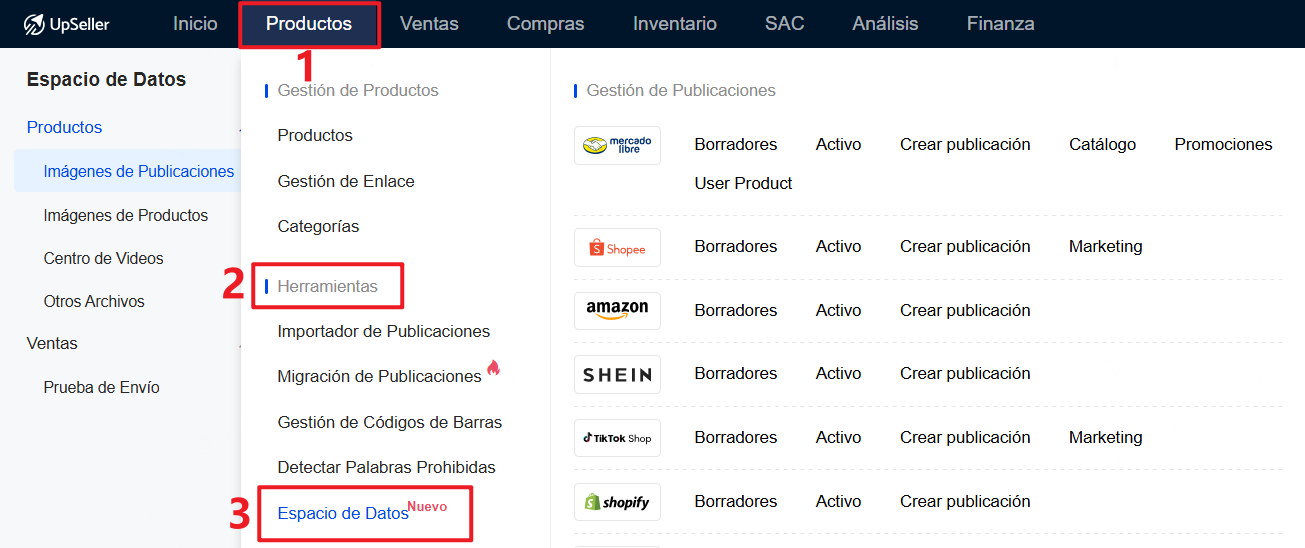This screenshot has height=548, width=1305.
Task: Open Migración de Publicaciones
Action: click(379, 376)
